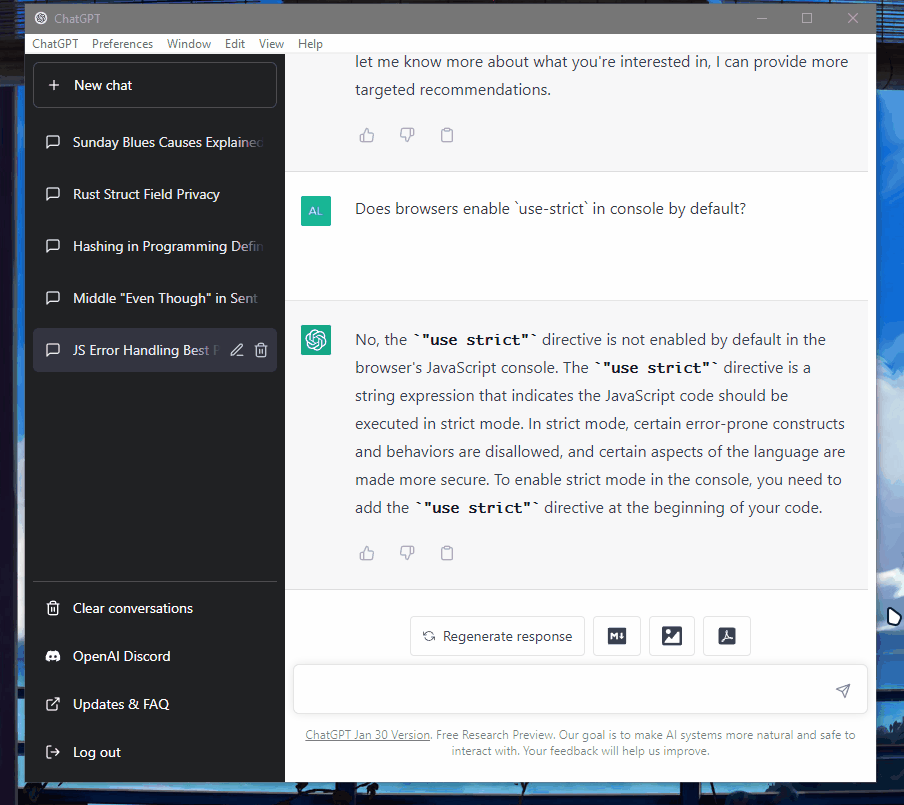Rename JS Error Handling chat with pencil icon

[237, 350]
